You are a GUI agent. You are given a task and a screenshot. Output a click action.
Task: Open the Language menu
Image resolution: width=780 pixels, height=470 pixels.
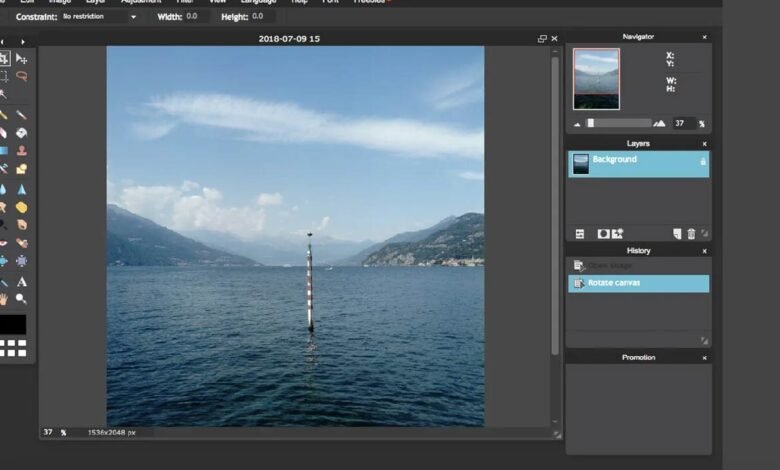(x=258, y=2)
